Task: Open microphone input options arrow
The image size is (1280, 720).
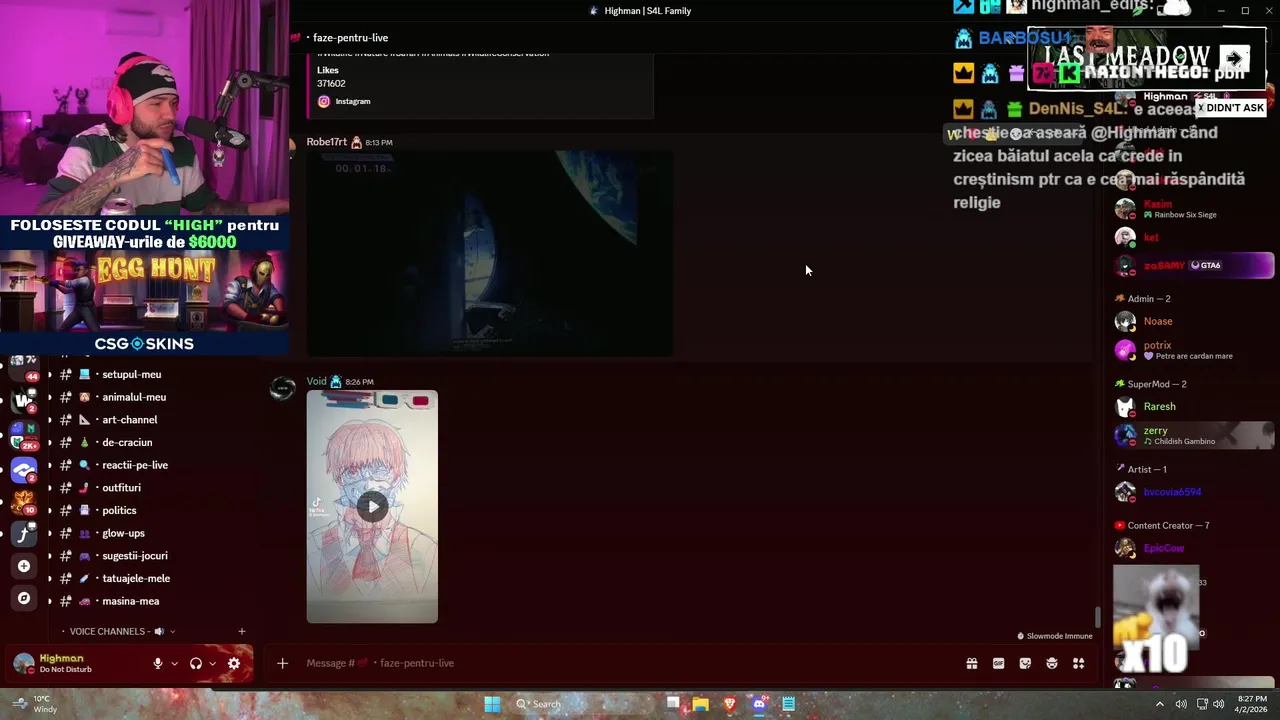Action: coord(174,663)
